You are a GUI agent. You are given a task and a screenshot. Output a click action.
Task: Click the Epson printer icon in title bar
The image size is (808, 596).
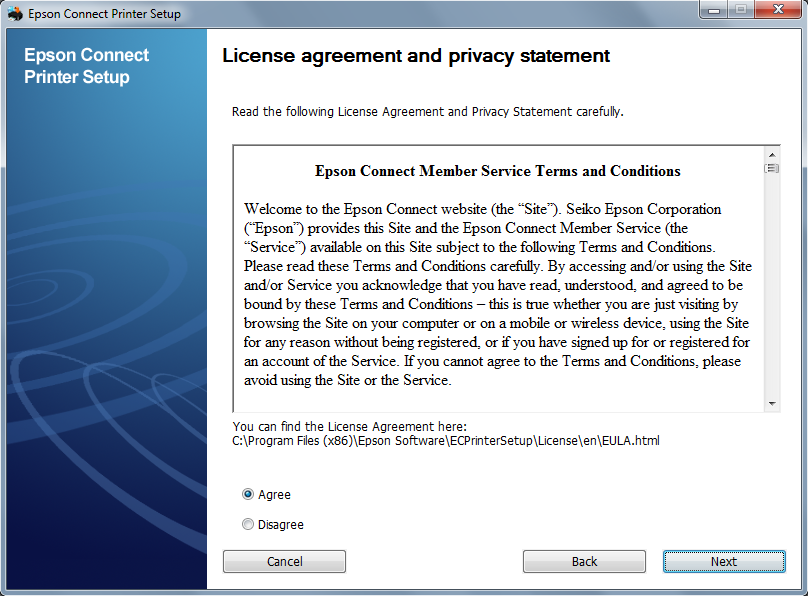14,14
